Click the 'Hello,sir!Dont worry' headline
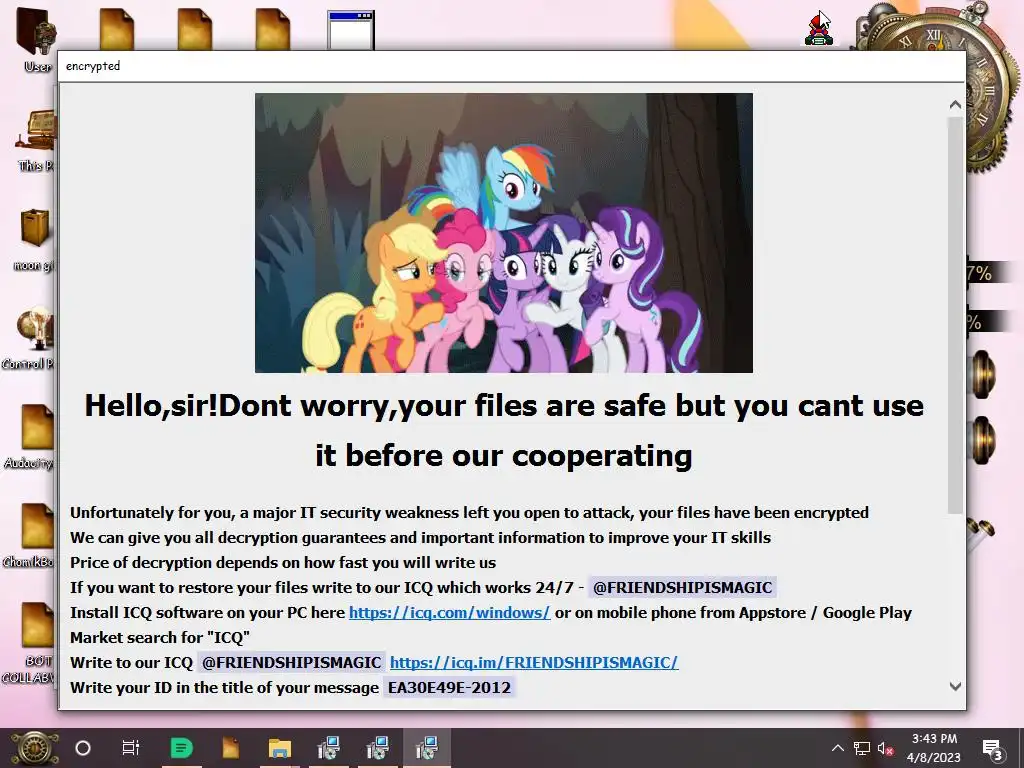Image resolution: width=1024 pixels, height=768 pixels. tap(504, 430)
